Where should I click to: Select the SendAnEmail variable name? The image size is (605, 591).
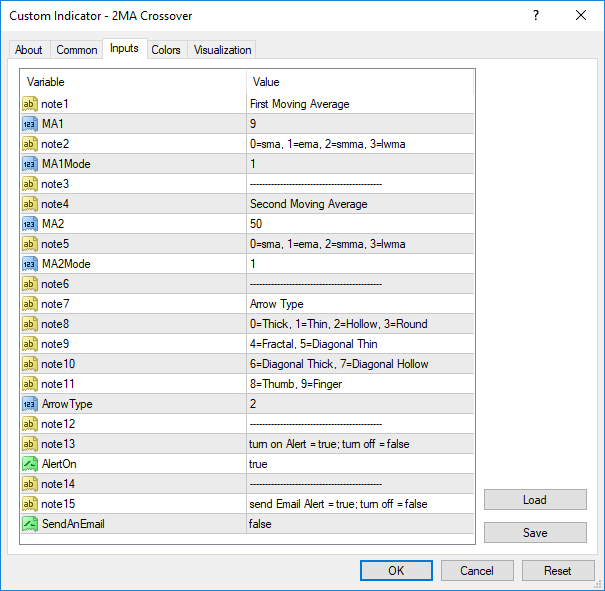(73, 524)
